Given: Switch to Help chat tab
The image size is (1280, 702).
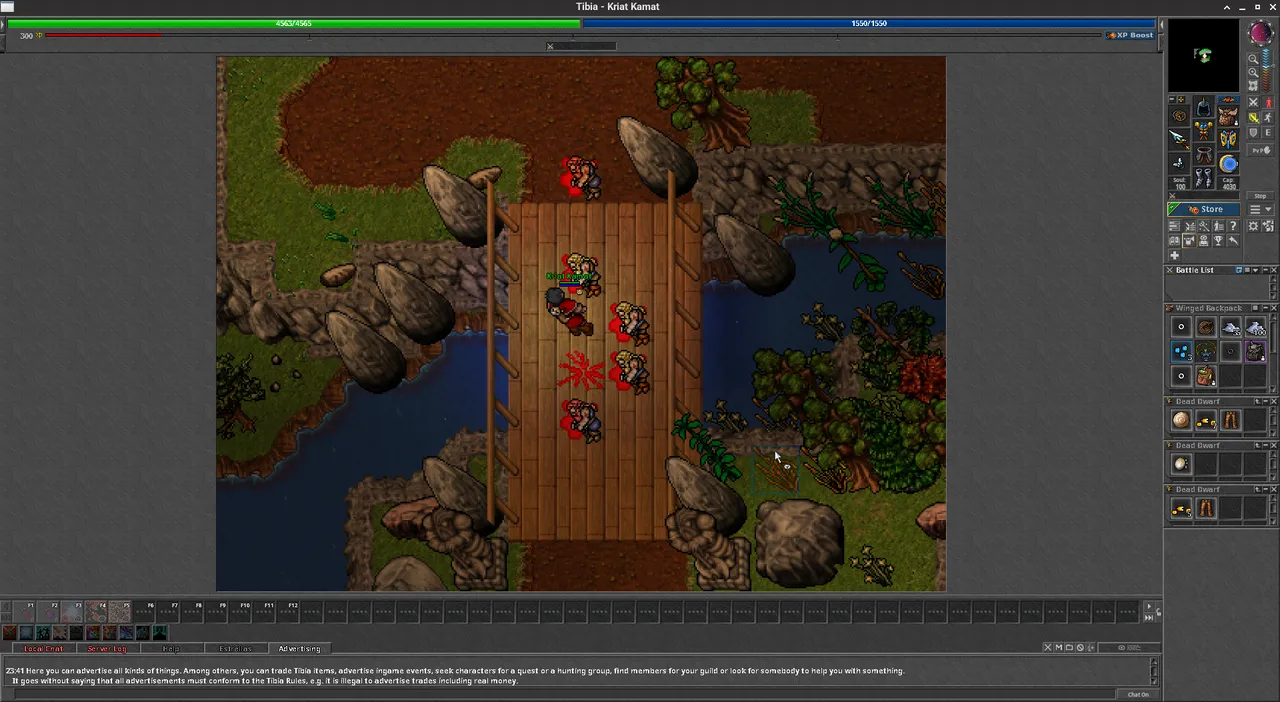Looking at the screenshot, I should (x=171, y=649).
